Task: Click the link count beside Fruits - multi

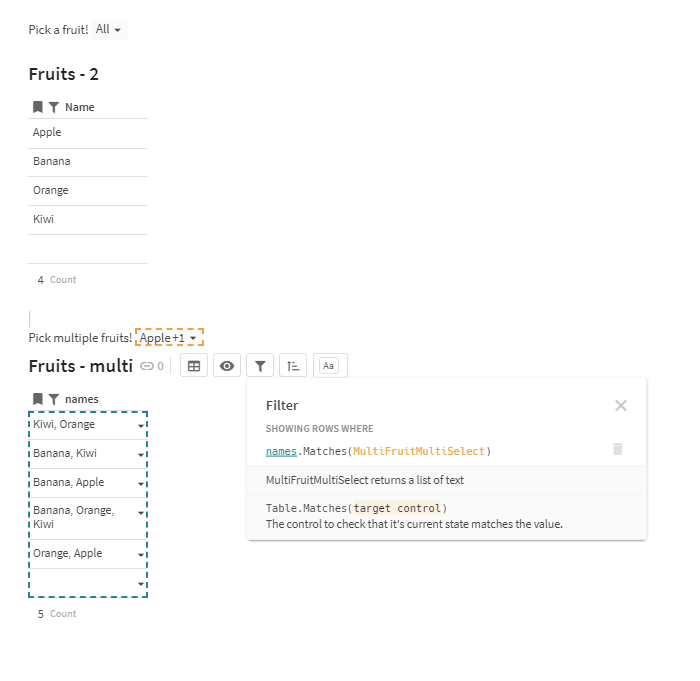Action: click(152, 366)
